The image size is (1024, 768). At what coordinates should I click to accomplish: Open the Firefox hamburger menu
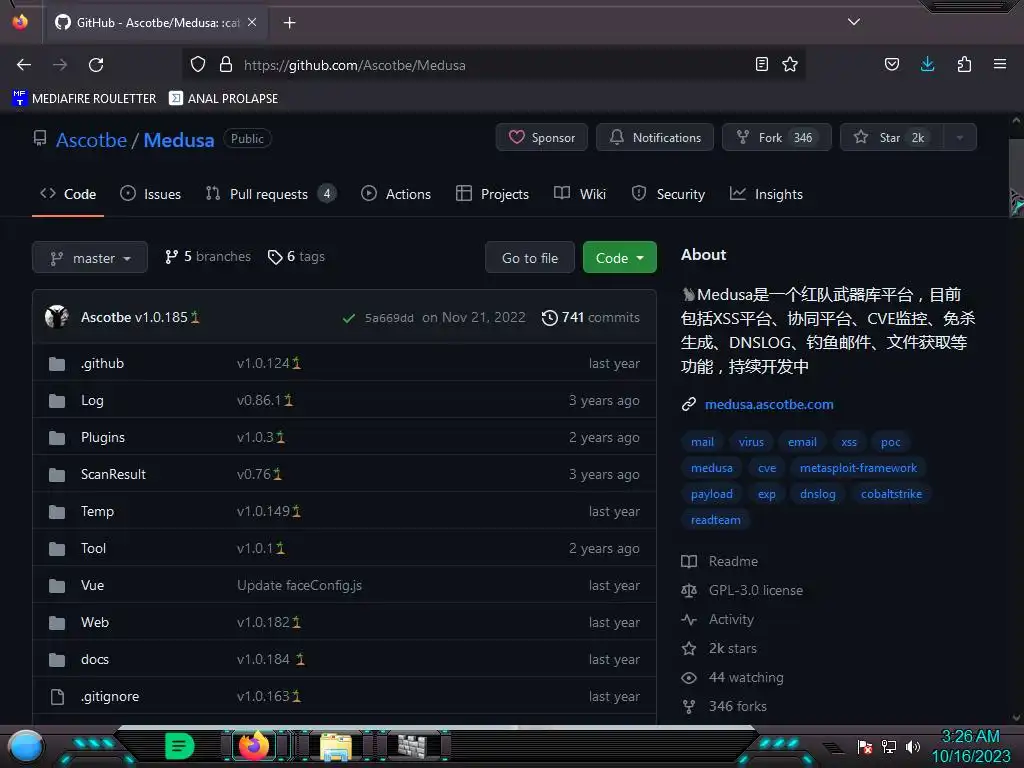click(x=999, y=64)
